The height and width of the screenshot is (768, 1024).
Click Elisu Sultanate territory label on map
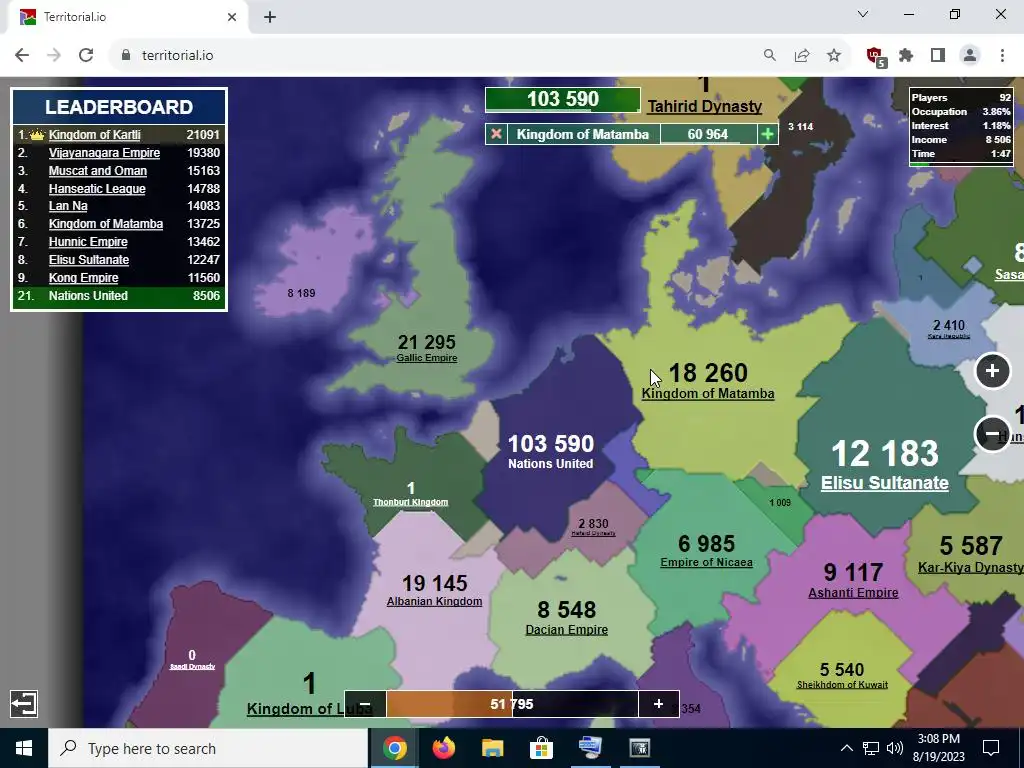(x=884, y=483)
